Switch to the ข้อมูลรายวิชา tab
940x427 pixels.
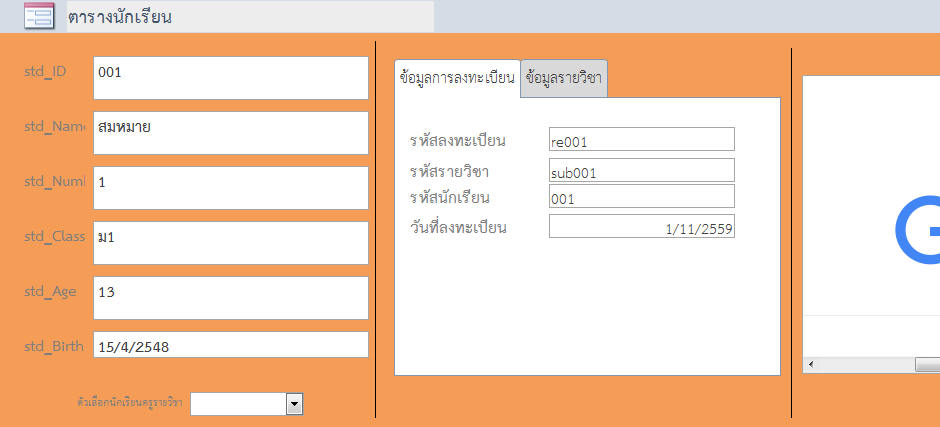click(x=564, y=78)
